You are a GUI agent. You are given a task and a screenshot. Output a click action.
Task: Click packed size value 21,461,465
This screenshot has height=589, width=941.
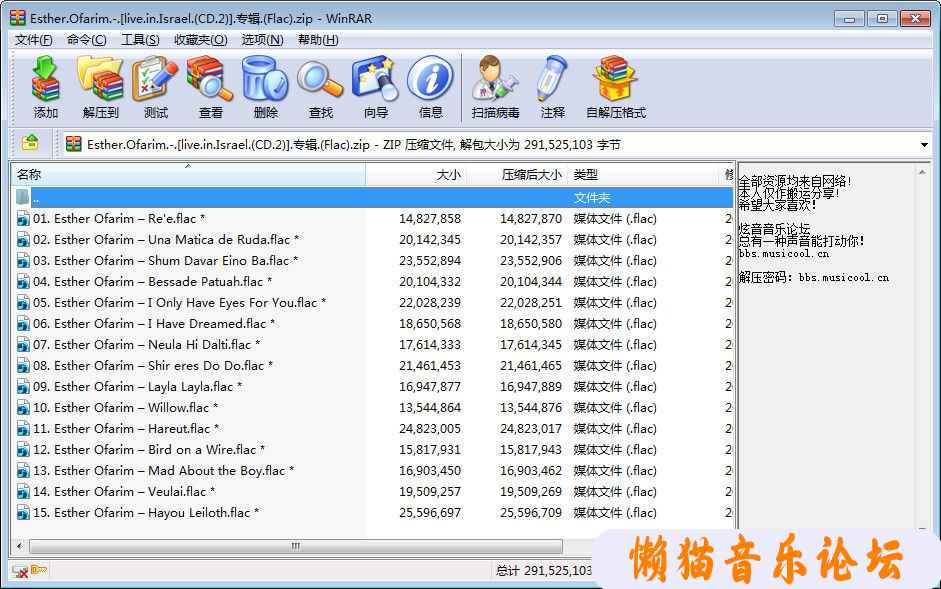click(531, 366)
